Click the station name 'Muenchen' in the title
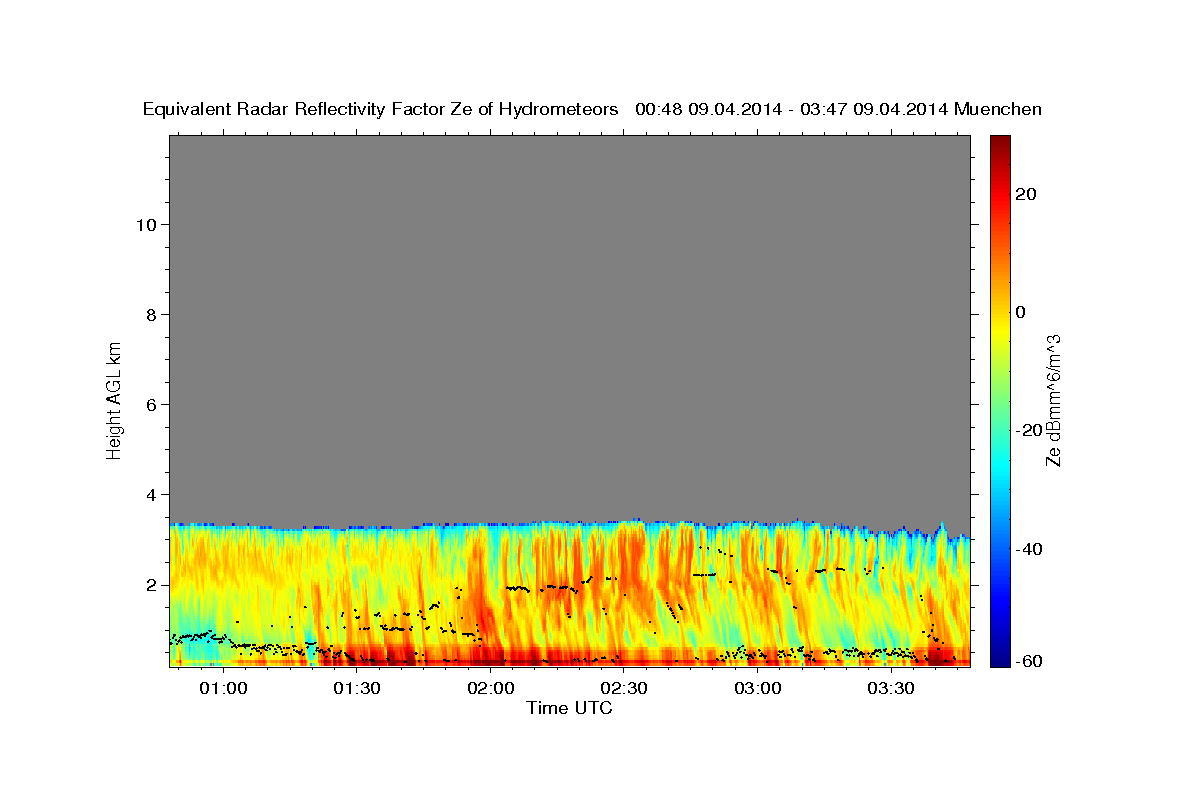The width and height of the screenshot is (1200, 800). pos(998,110)
